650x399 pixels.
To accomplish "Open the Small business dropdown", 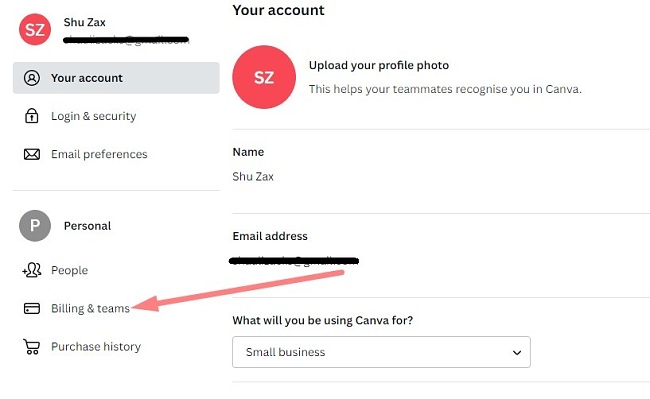I will [381, 352].
